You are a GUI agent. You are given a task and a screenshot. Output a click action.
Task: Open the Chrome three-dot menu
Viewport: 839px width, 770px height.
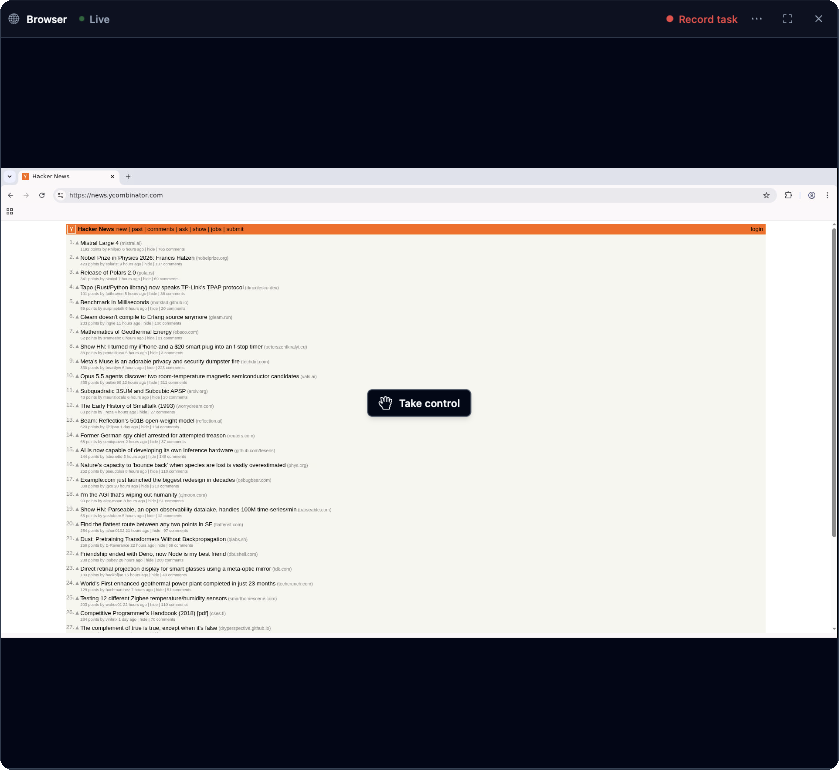click(x=827, y=195)
